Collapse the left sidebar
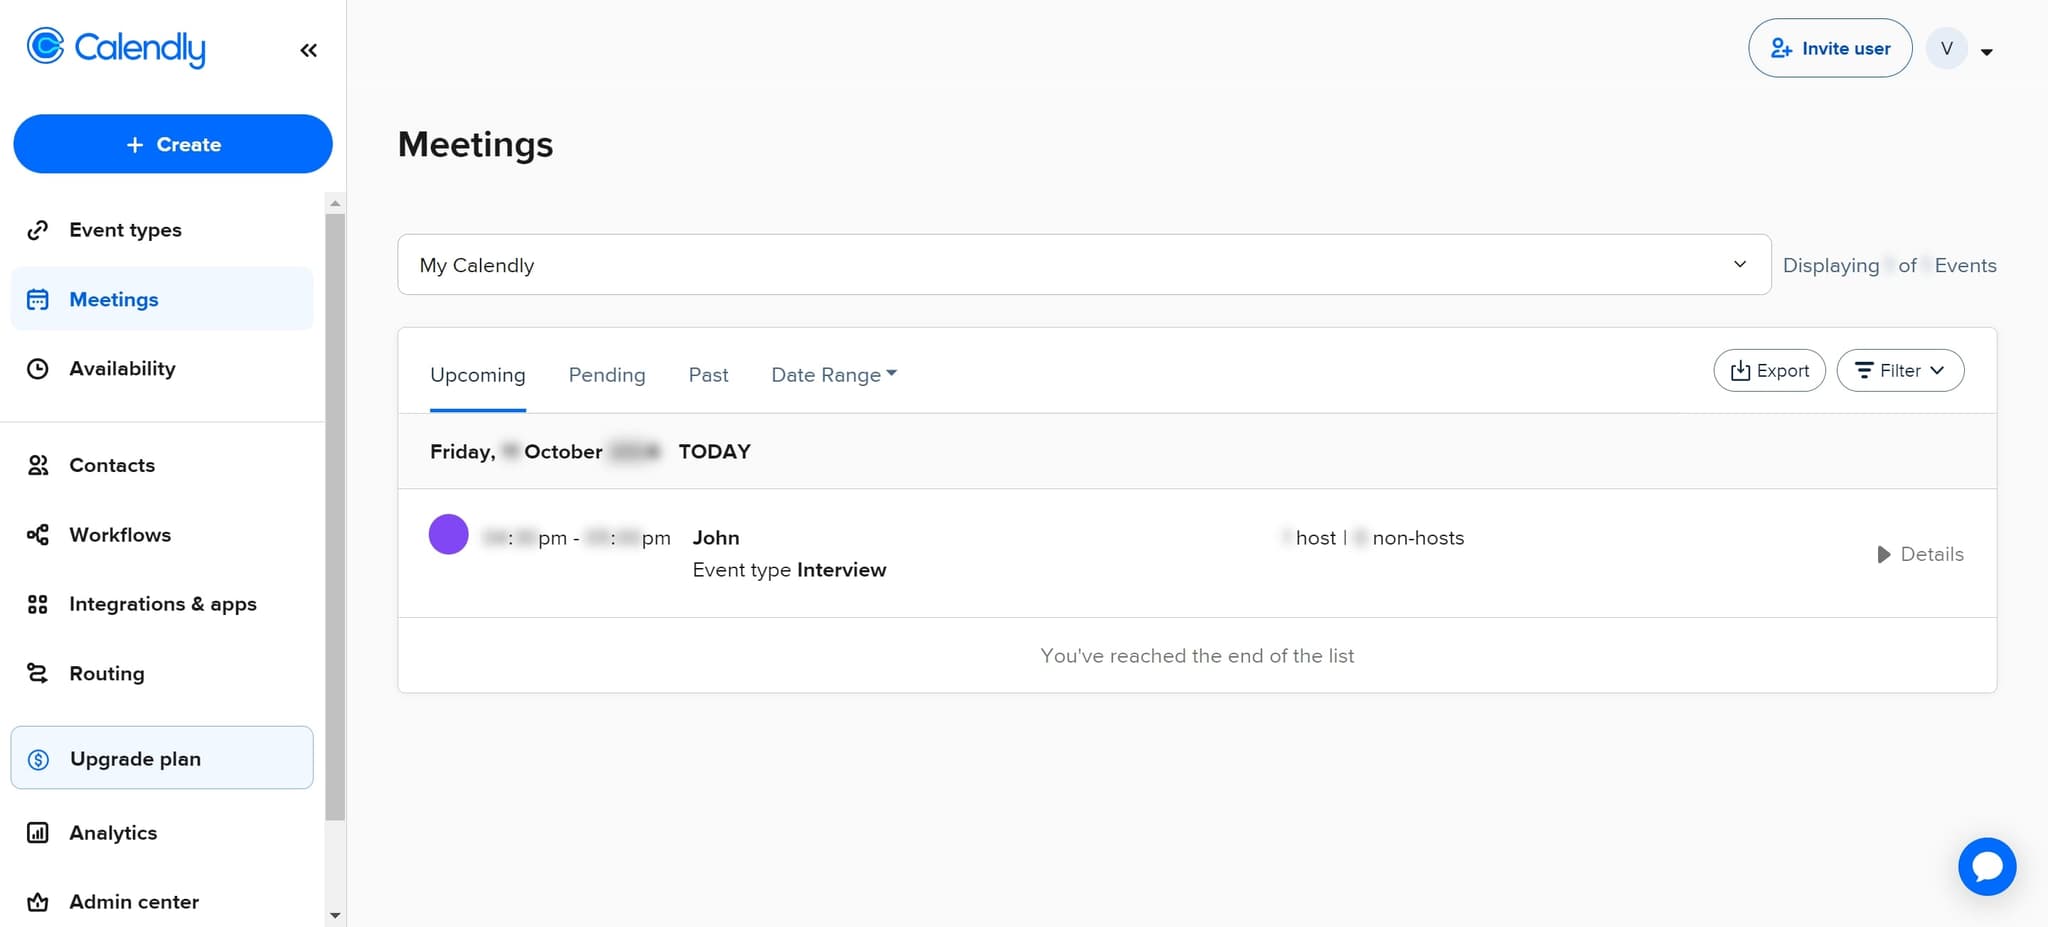Viewport: 2048px width, 927px height. [x=308, y=49]
